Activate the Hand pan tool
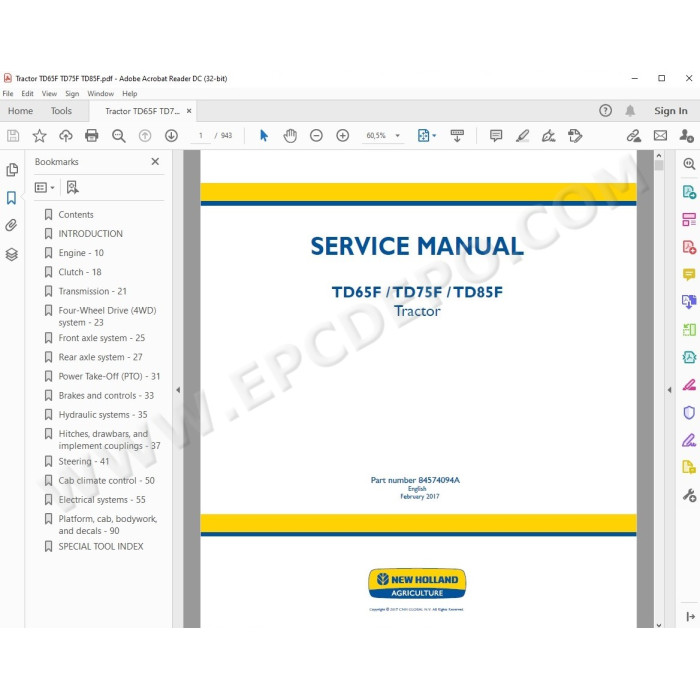This screenshot has width=700, height=700. tap(290, 136)
